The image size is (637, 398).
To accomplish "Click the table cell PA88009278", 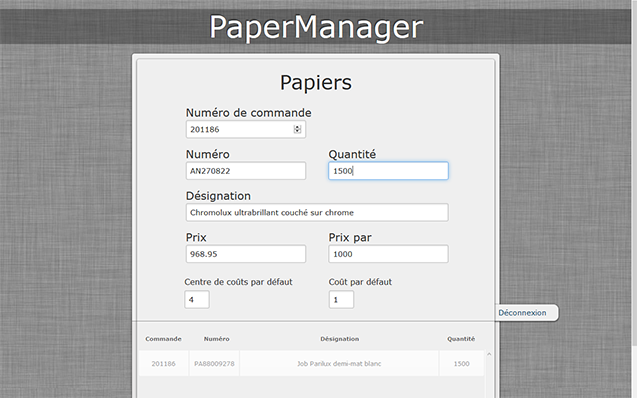I will [x=214, y=363].
